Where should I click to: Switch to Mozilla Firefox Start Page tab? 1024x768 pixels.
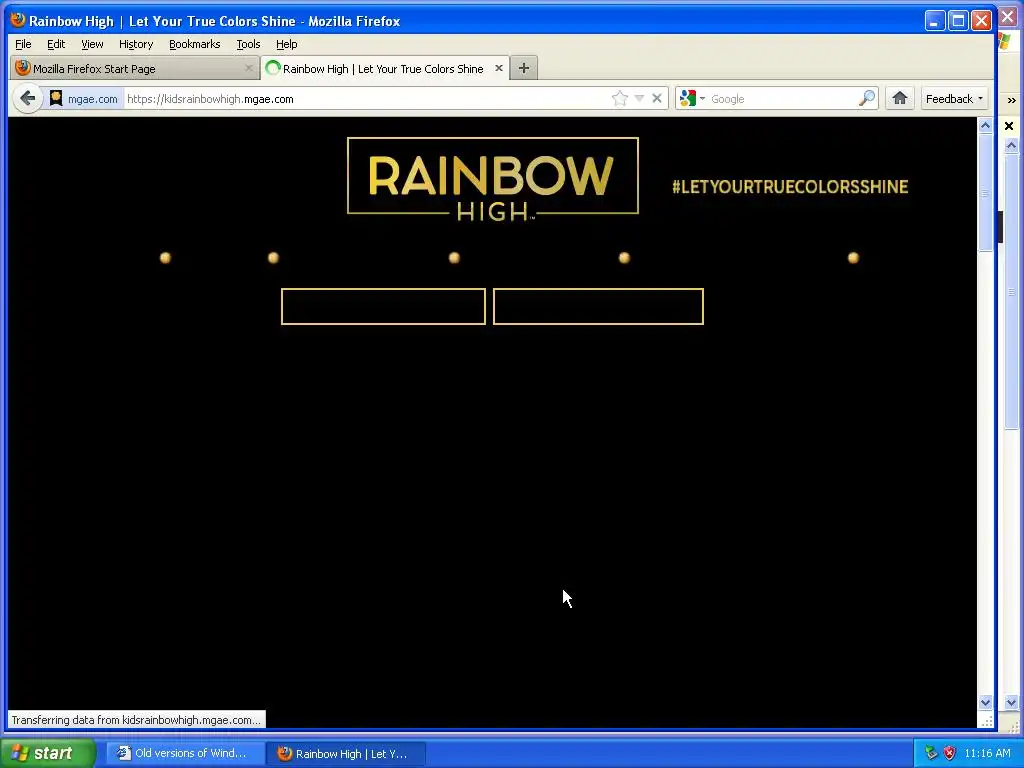[x=135, y=68]
